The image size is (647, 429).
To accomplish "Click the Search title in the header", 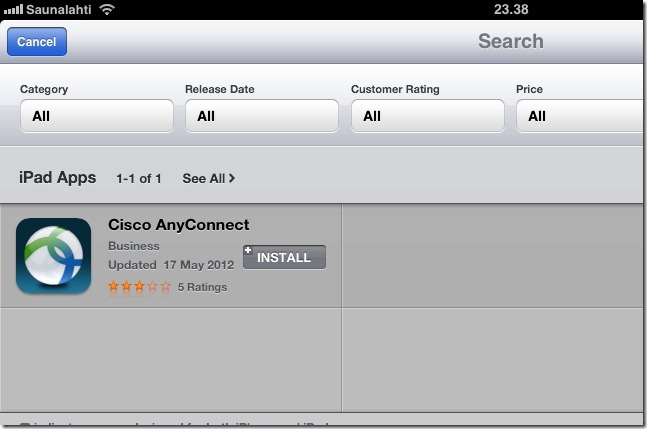I will 510,41.
